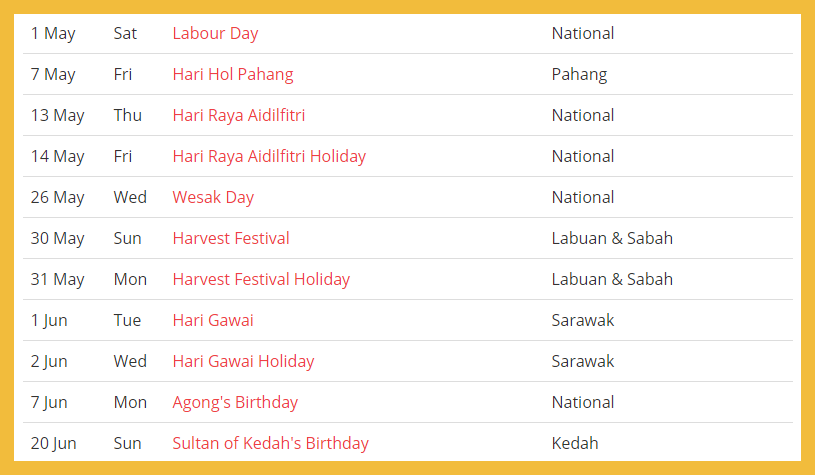Select the 20 Jun date cell
Screen dimensions: 815x475
(x=53, y=443)
